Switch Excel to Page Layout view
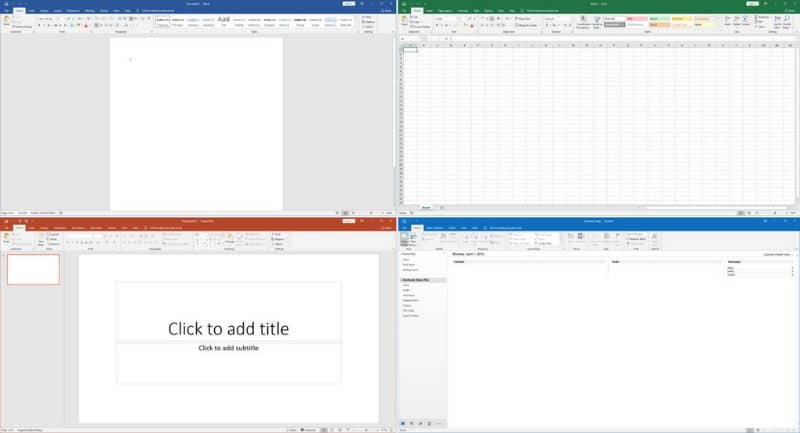 point(749,213)
